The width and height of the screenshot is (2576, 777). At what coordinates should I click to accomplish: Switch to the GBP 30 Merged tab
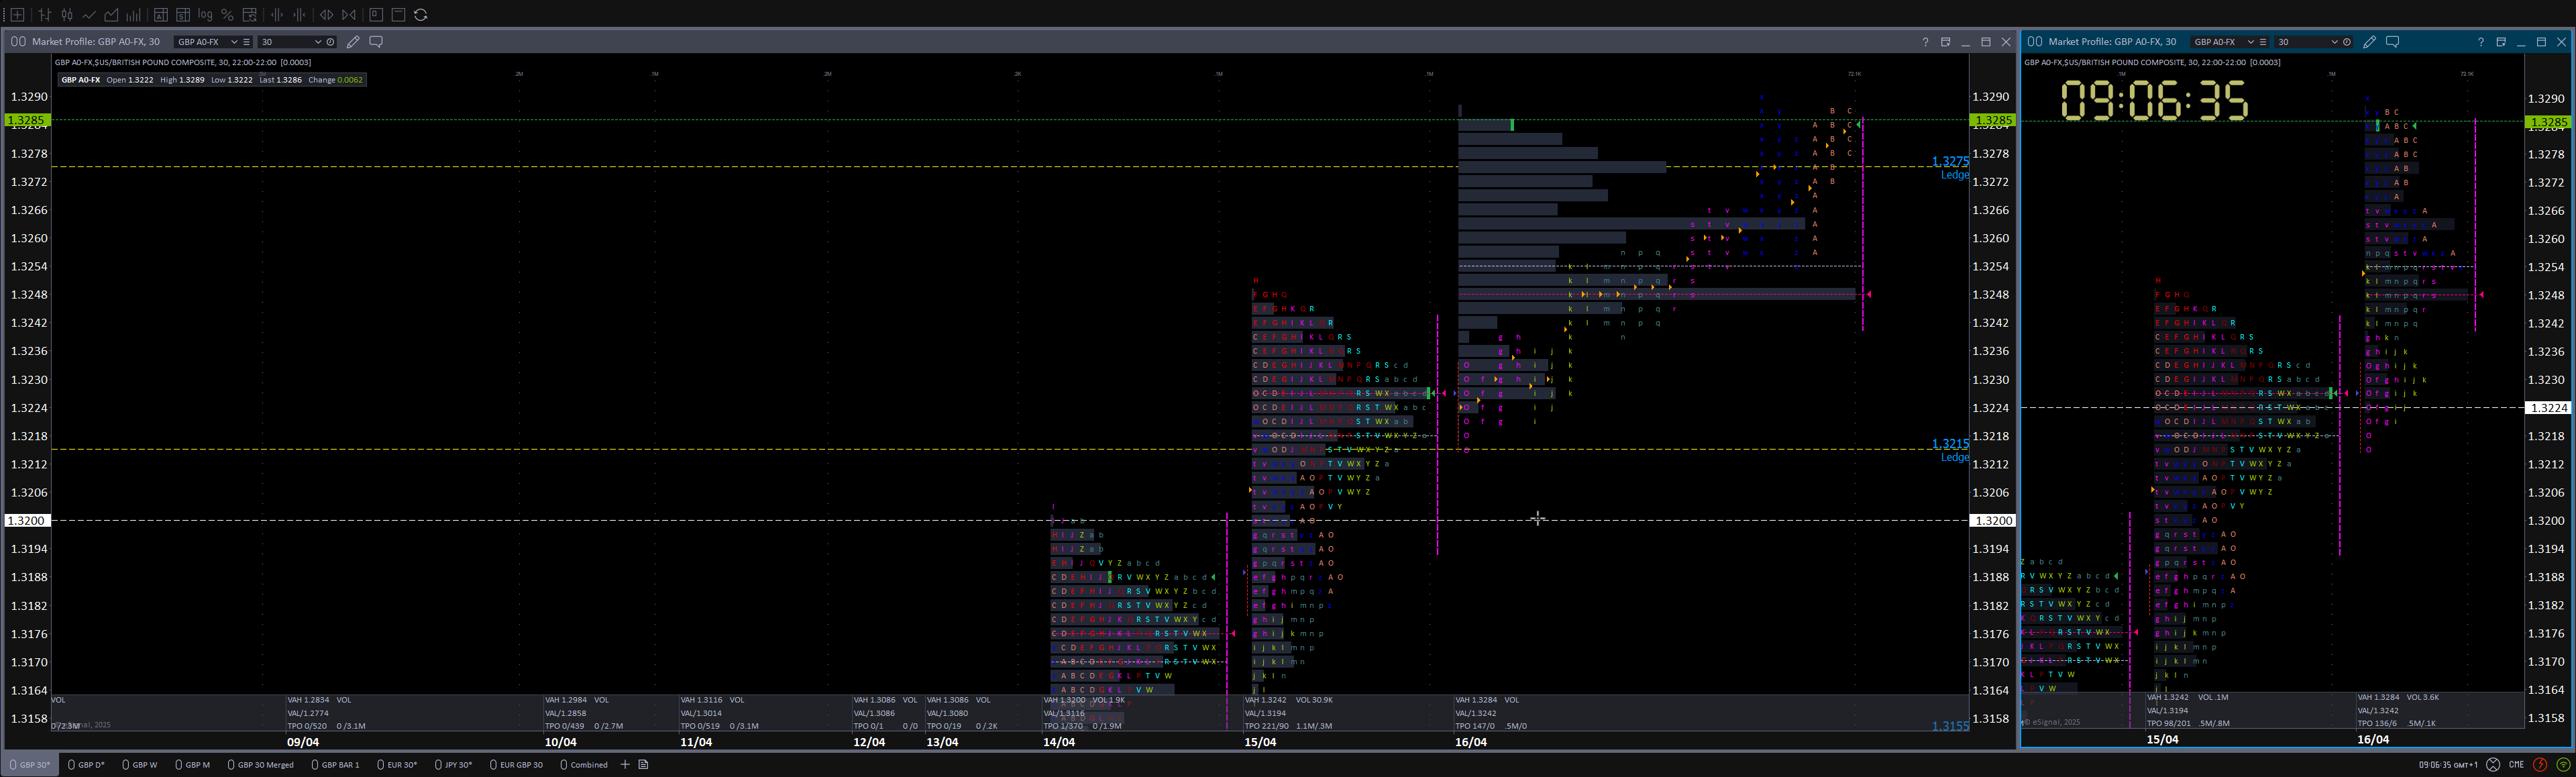(265, 765)
